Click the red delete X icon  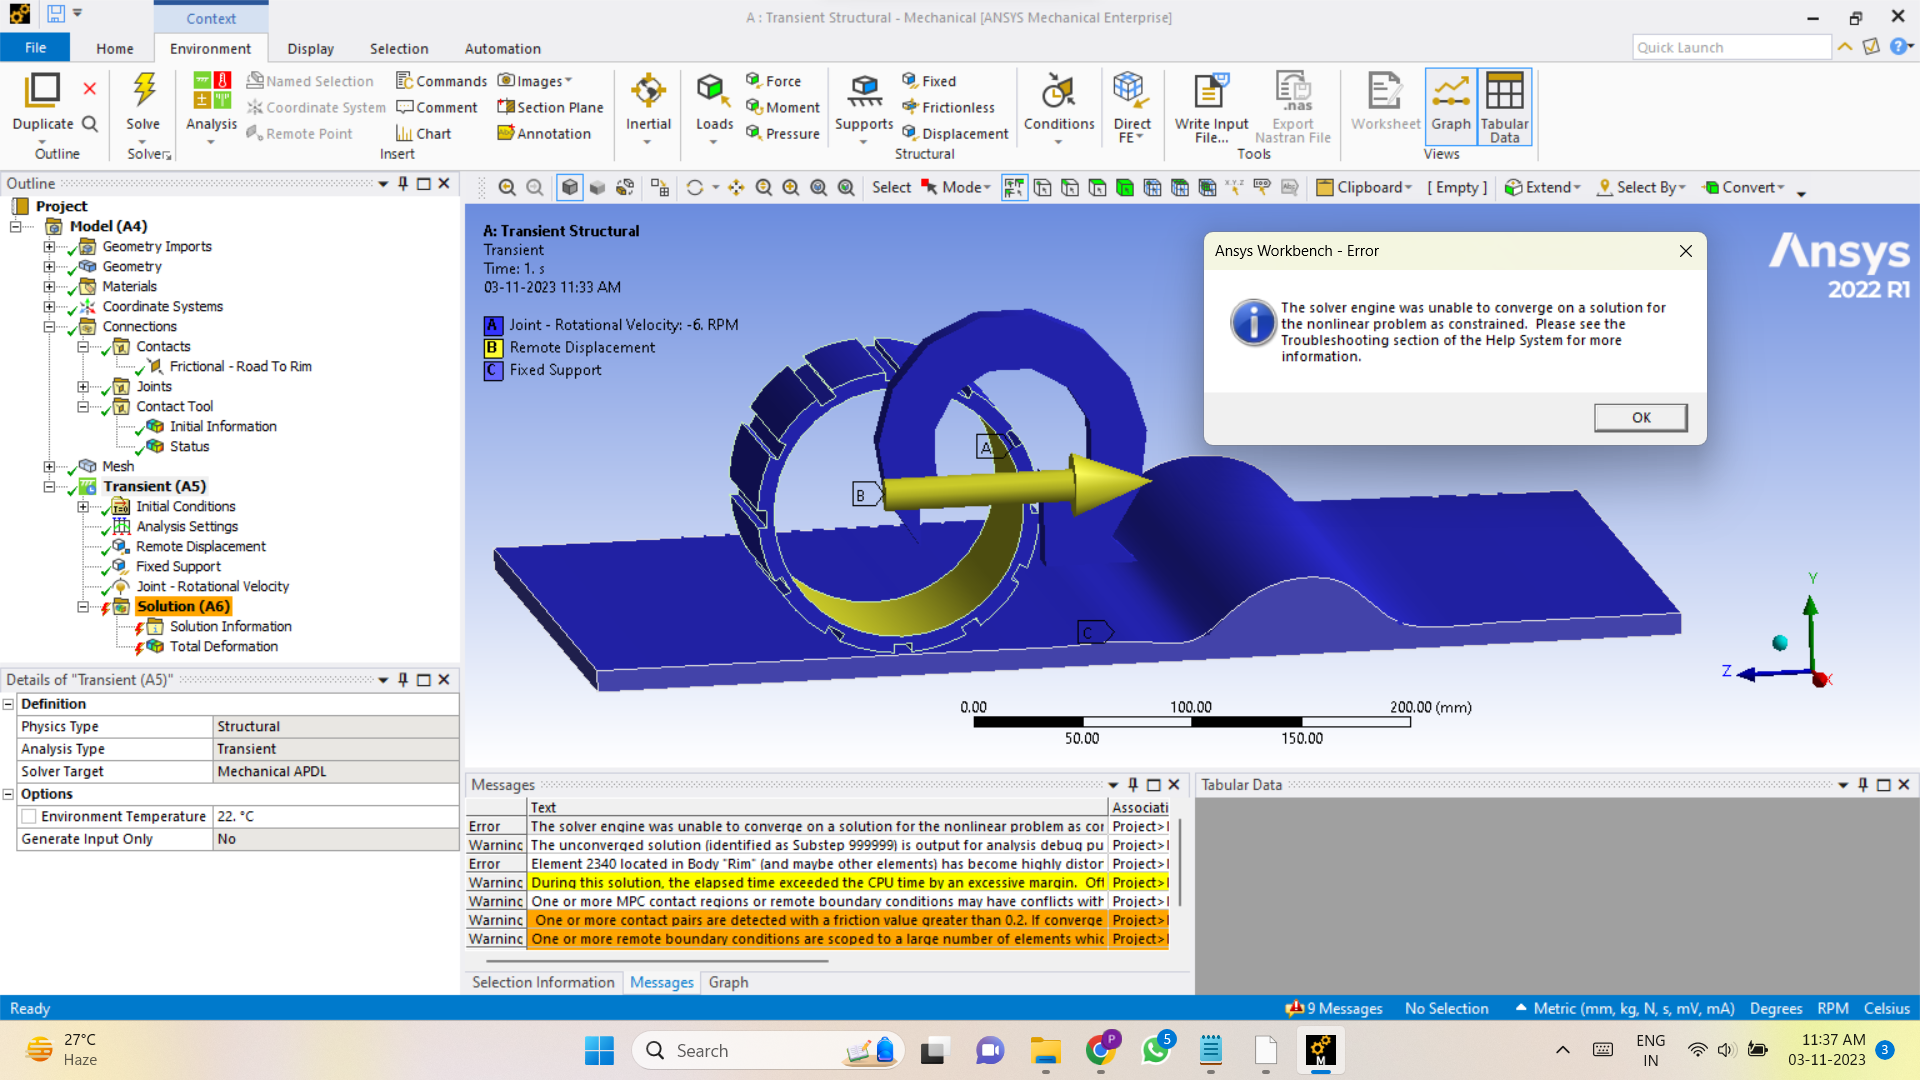(x=90, y=89)
